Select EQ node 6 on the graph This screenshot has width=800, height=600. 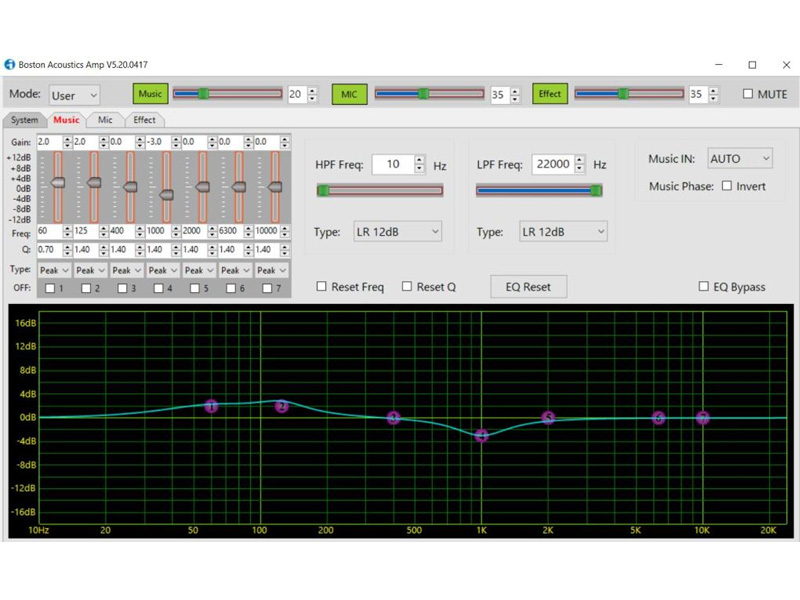(659, 418)
